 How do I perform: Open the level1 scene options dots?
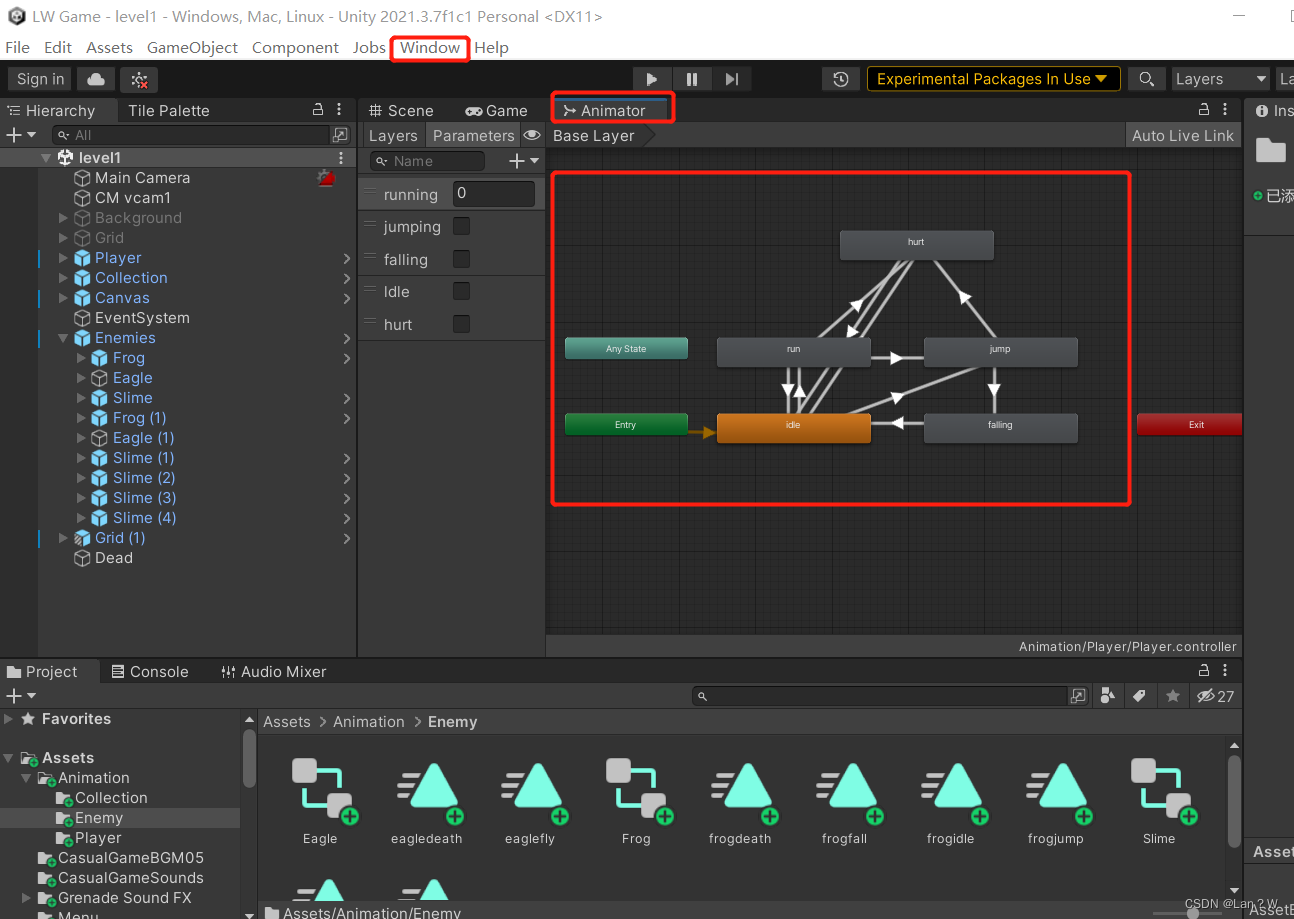343,157
